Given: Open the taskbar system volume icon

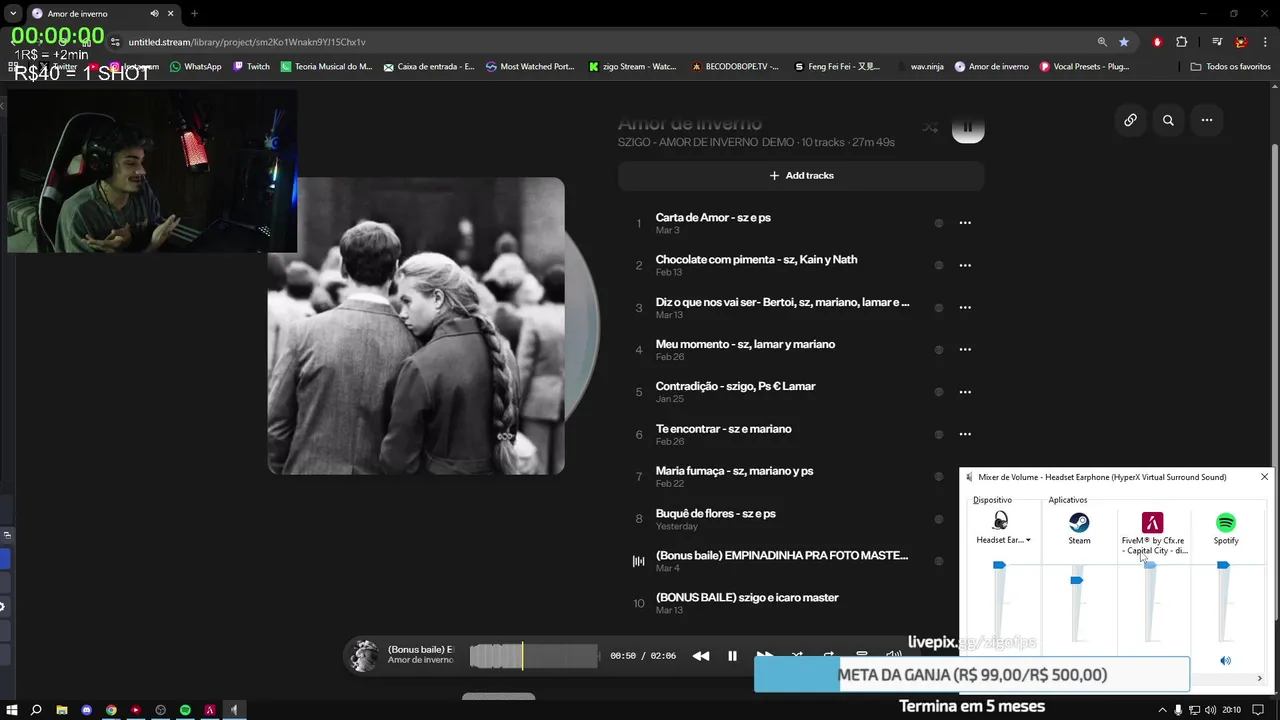Looking at the screenshot, I should click(x=1208, y=710).
